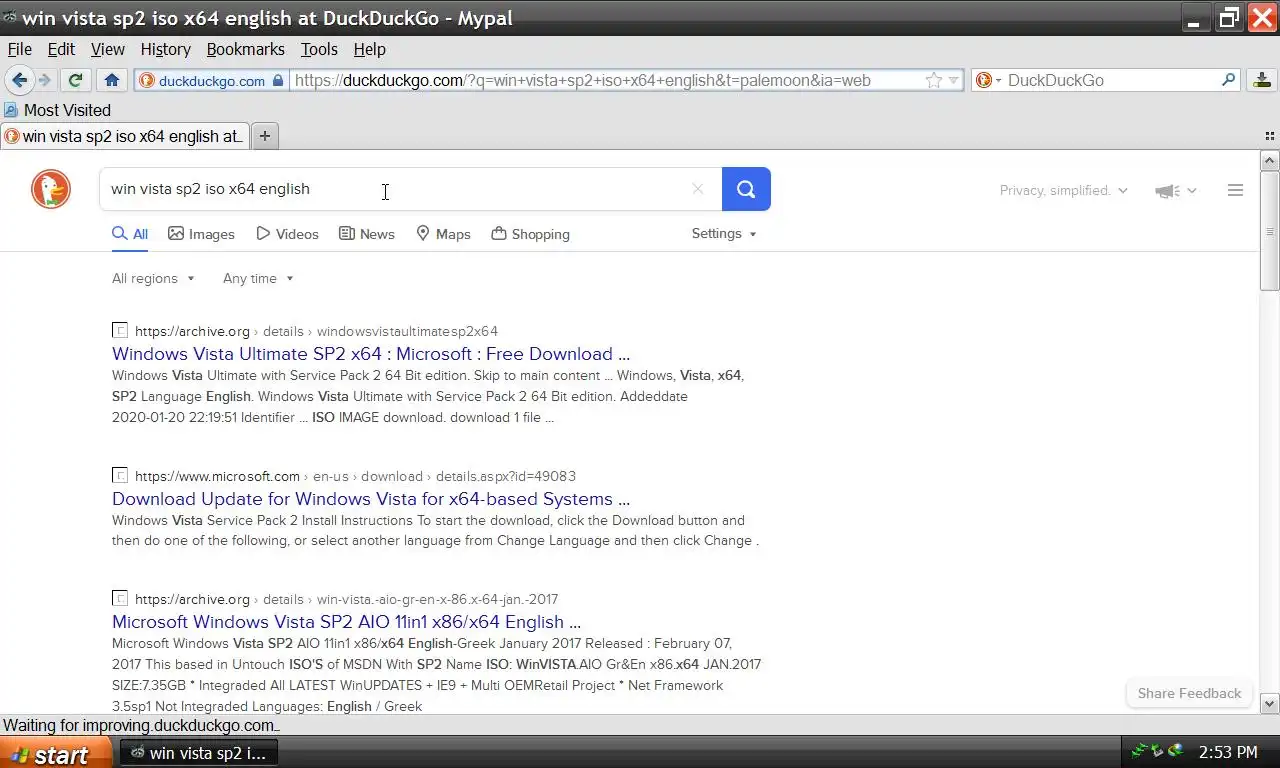Open 'Microsoft Windows Vista SP2 AIO 11in1' result
The image size is (1280, 768).
346,622
